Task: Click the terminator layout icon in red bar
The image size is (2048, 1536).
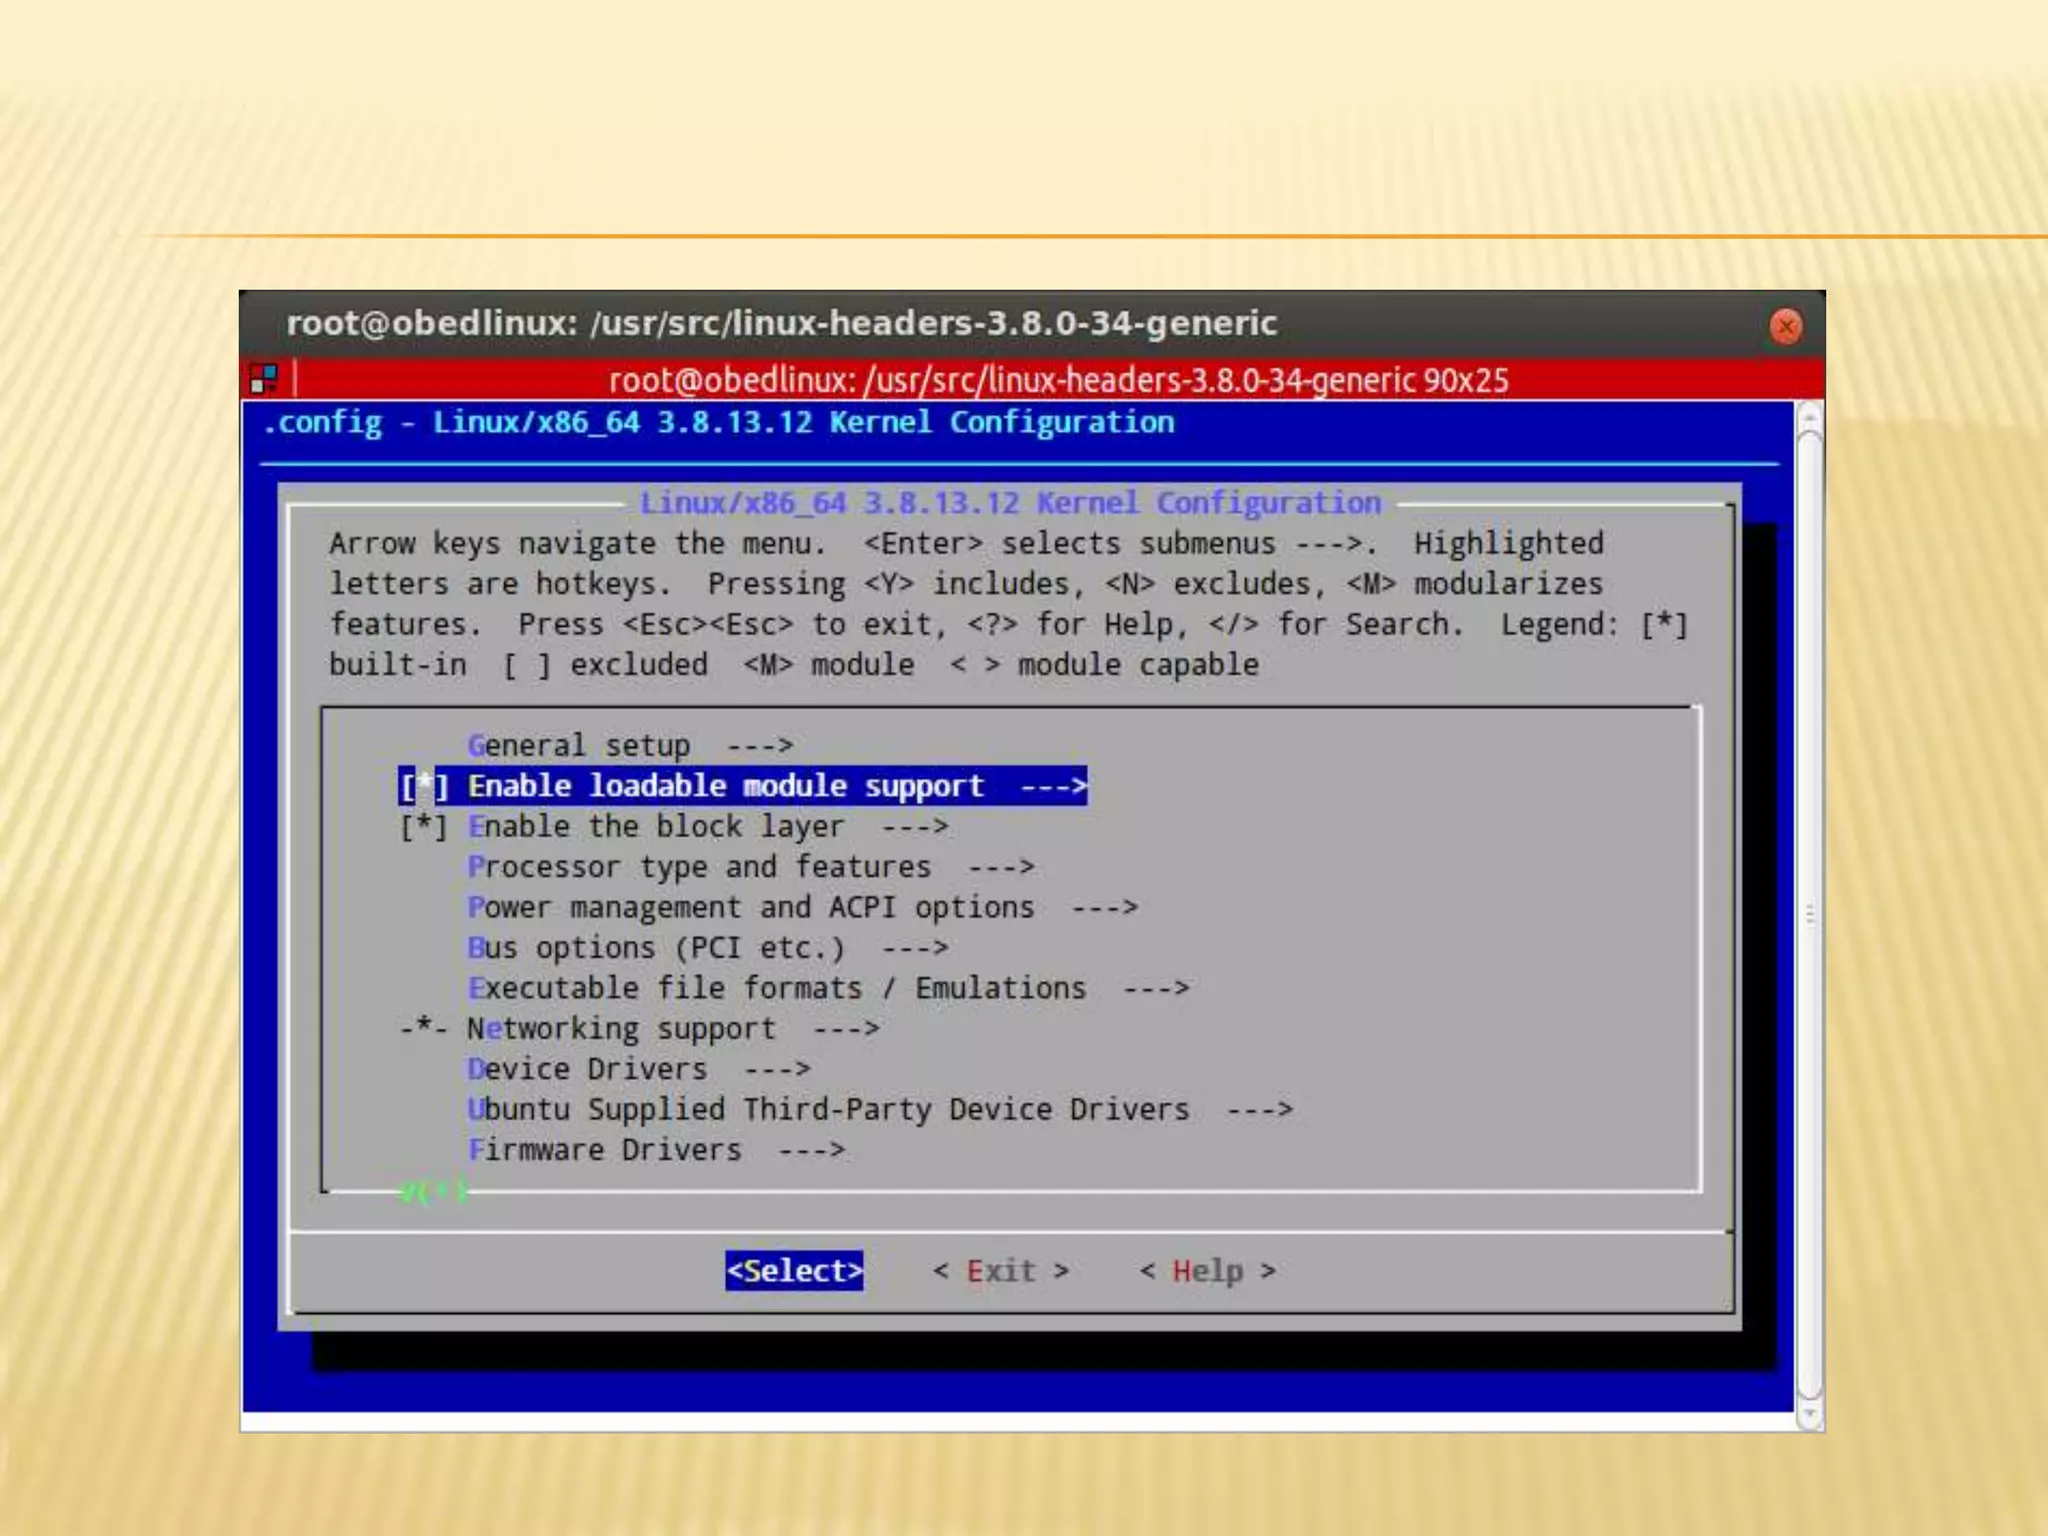Action: click(264, 379)
